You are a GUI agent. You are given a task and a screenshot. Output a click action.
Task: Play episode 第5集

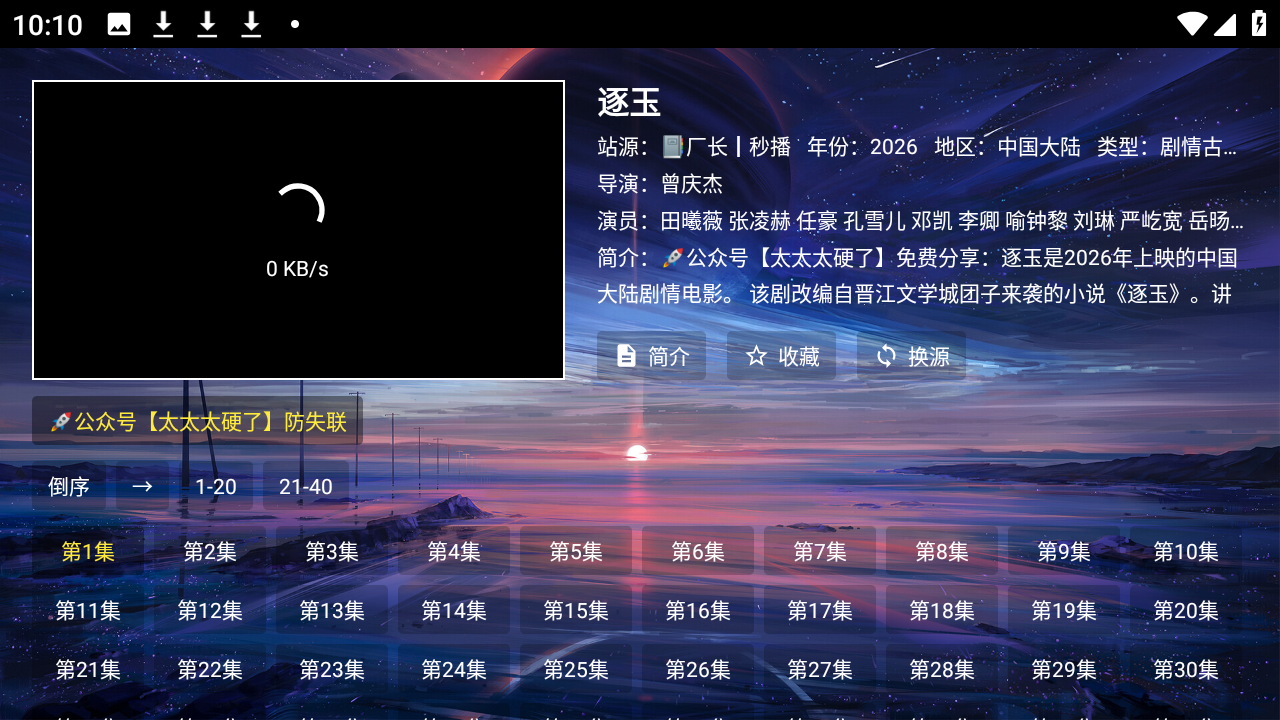tap(576, 551)
